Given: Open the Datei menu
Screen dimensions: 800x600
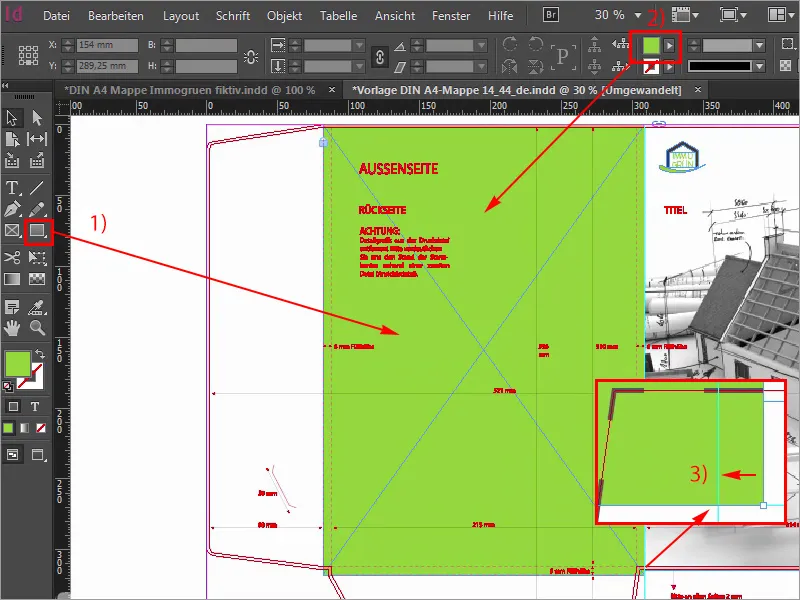Looking at the screenshot, I should coord(56,16).
